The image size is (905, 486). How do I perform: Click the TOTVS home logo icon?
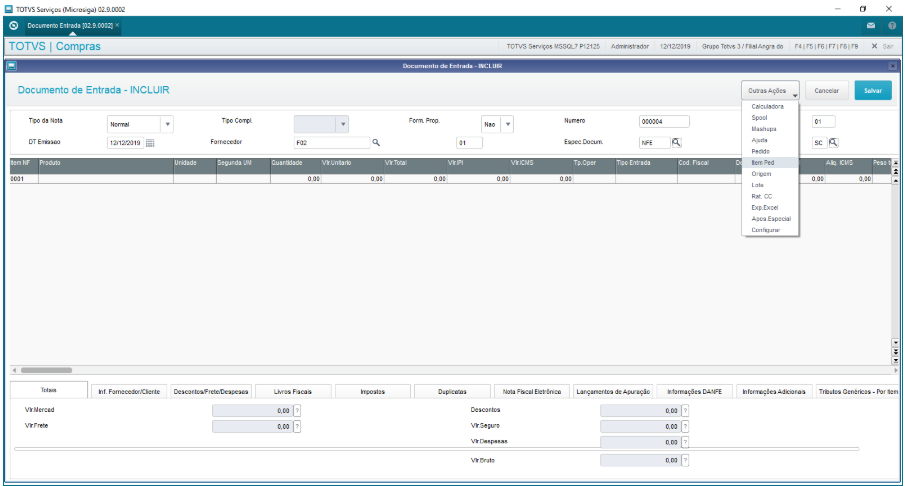(x=14, y=25)
